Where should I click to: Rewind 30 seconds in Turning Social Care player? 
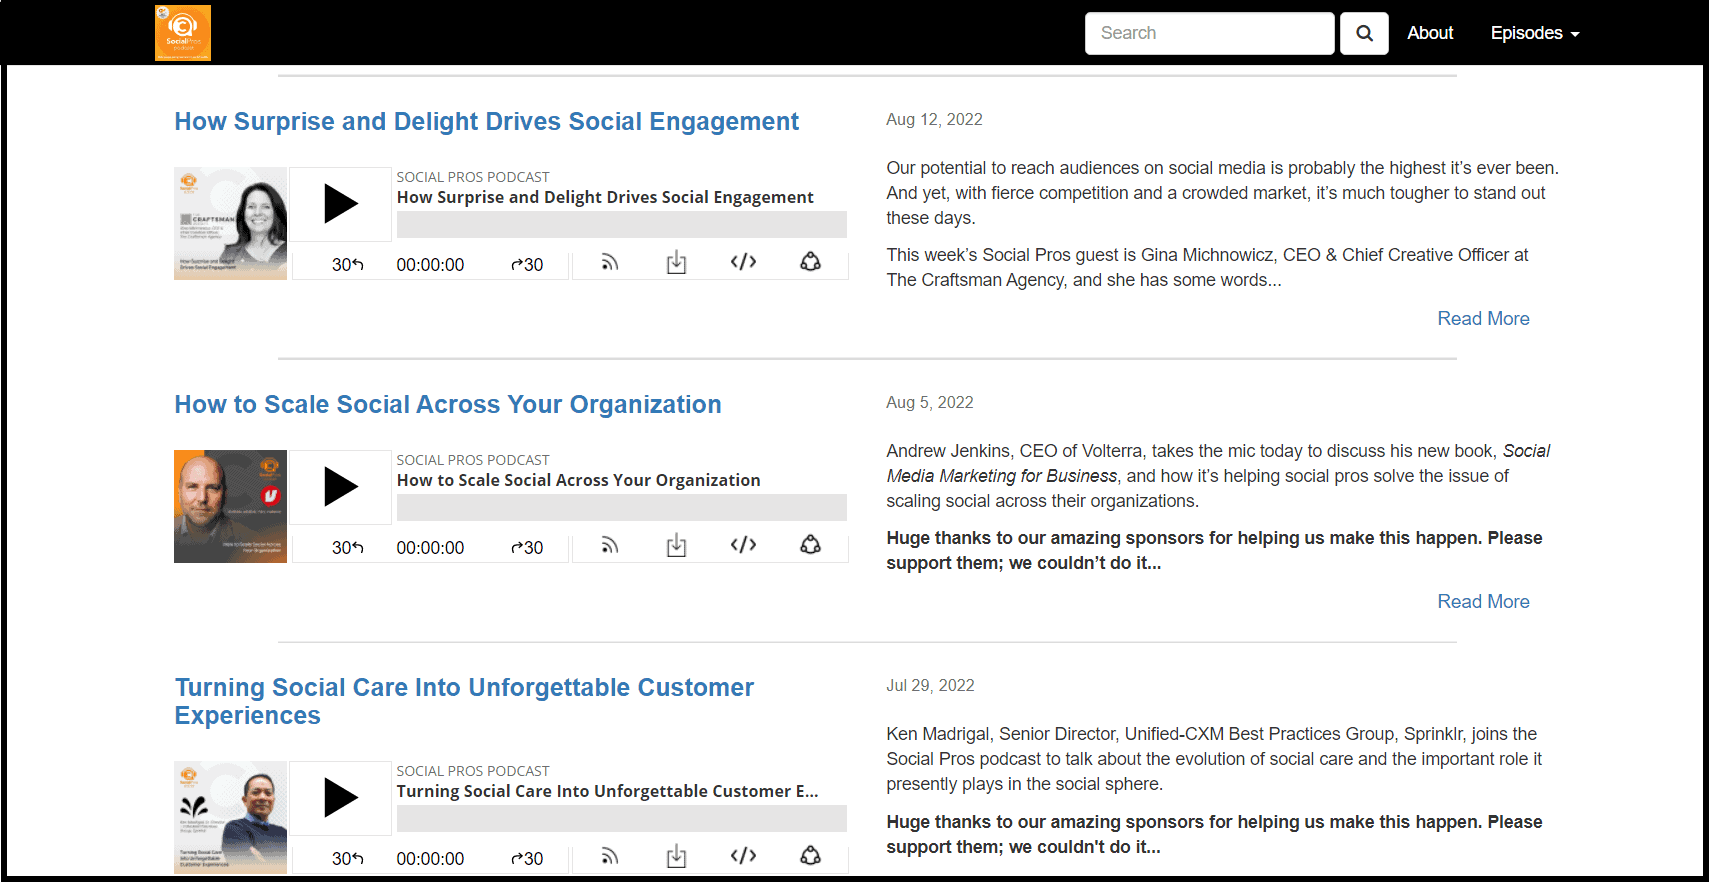click(x=348, y=859)
